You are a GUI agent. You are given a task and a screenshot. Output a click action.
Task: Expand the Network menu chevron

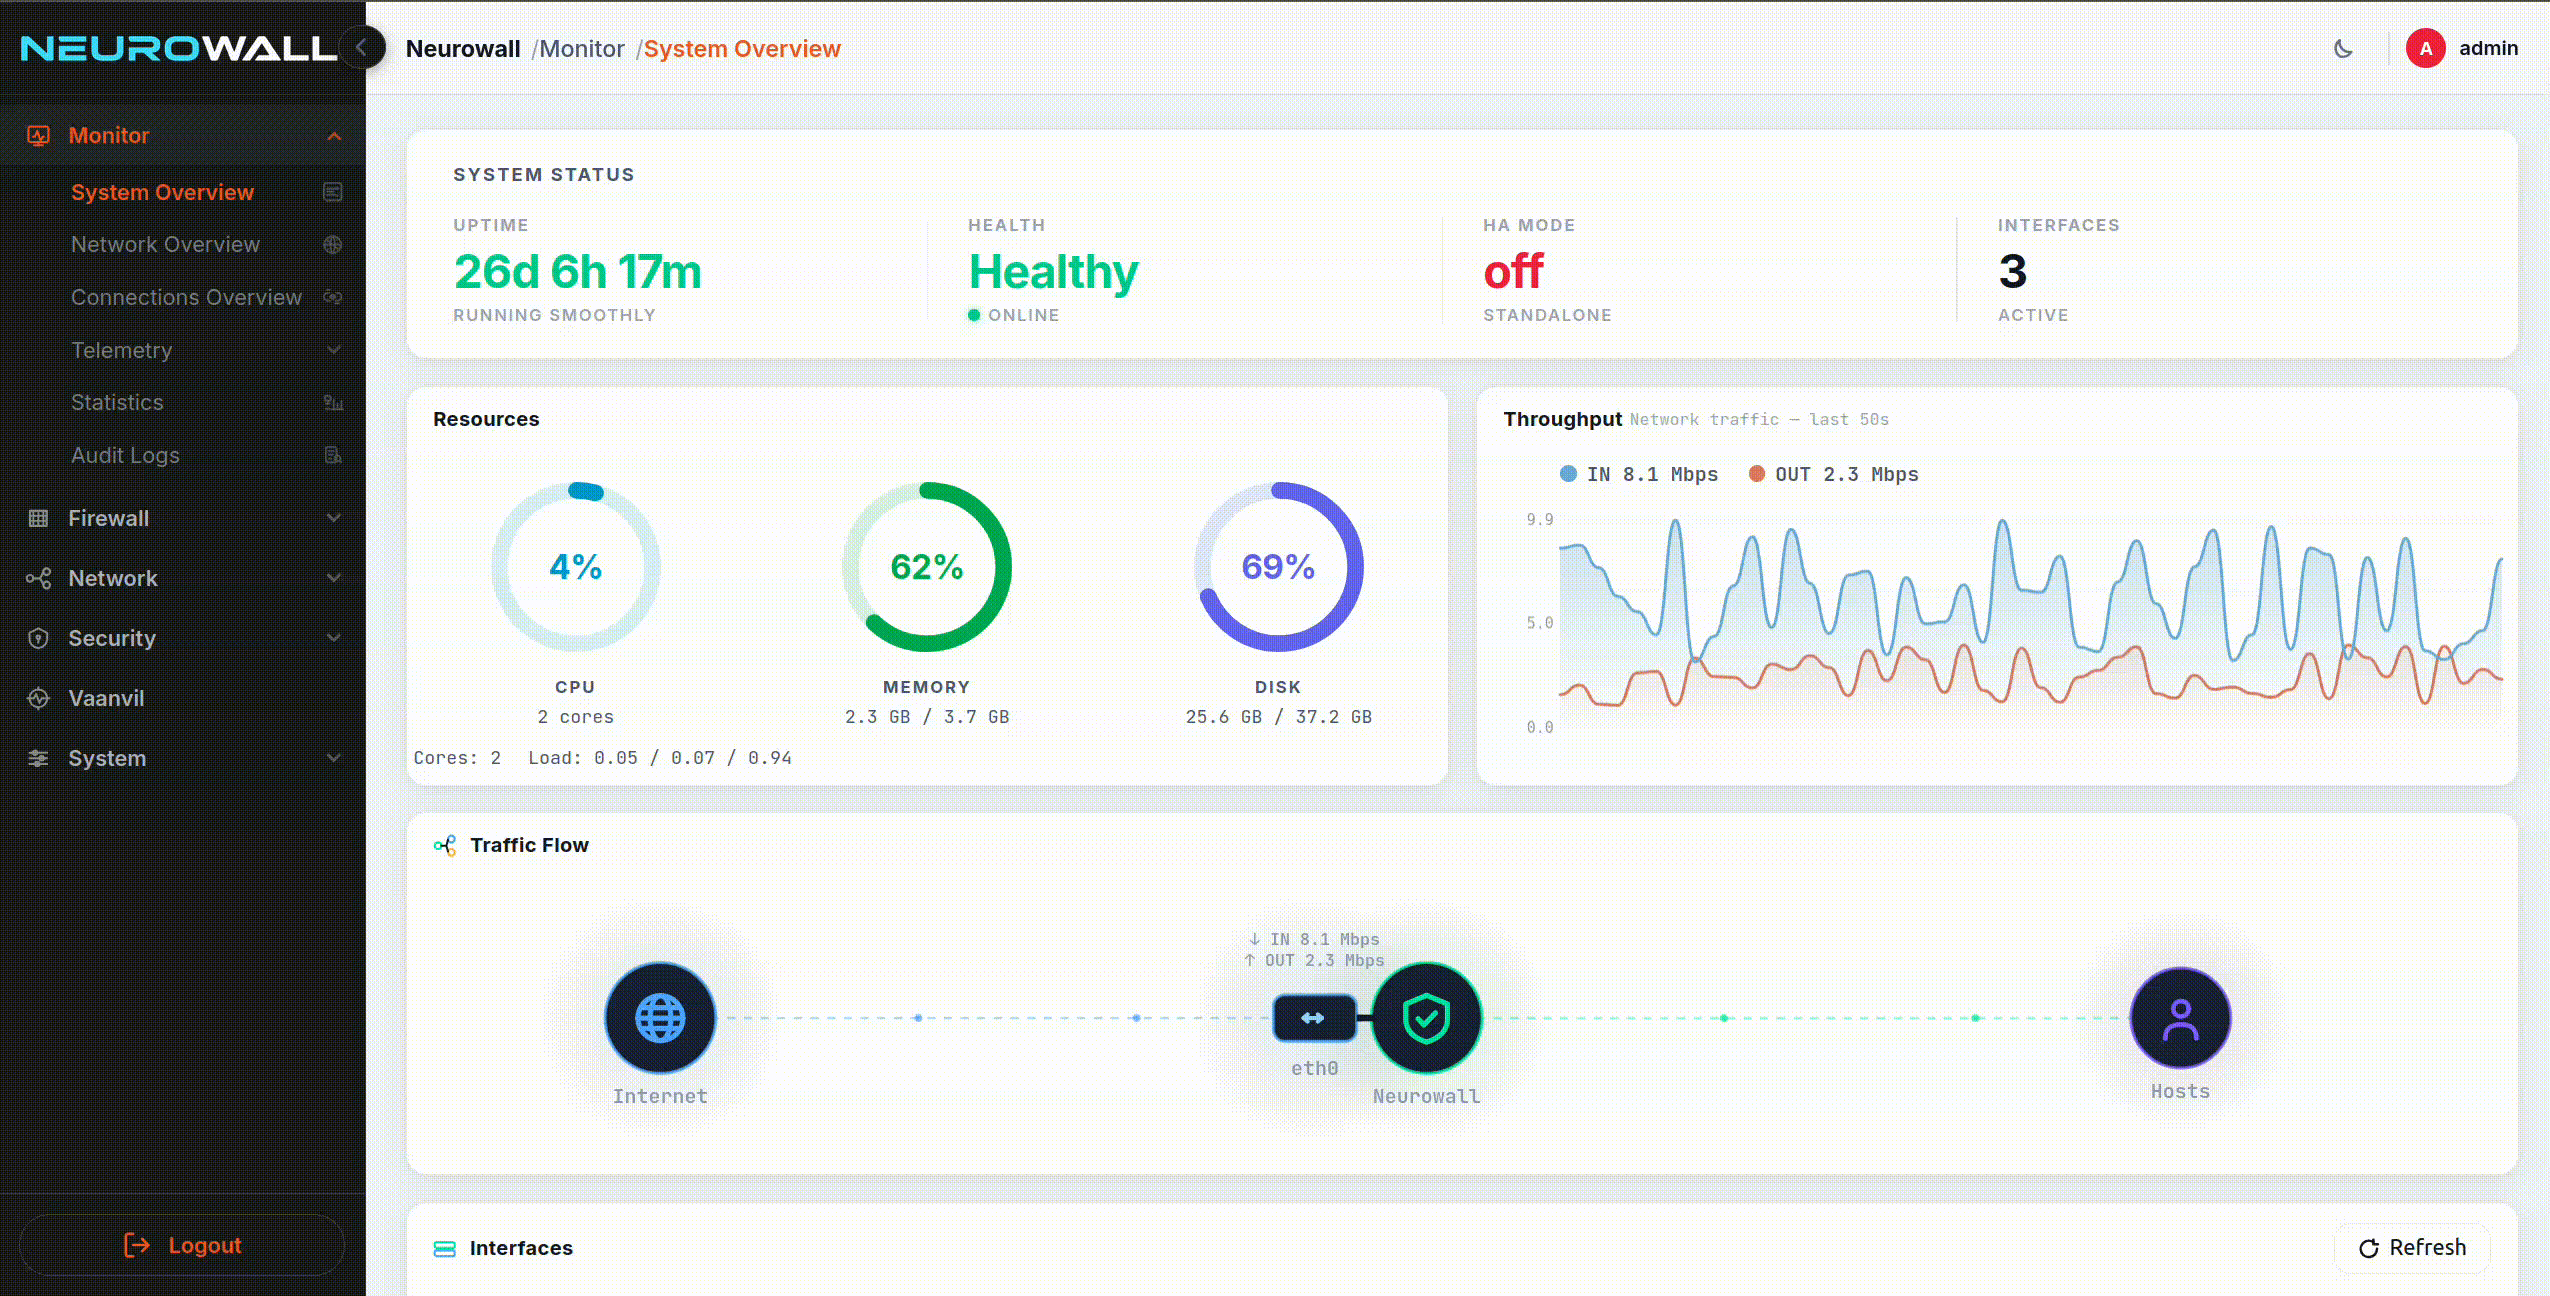click(x=334, y=578)
